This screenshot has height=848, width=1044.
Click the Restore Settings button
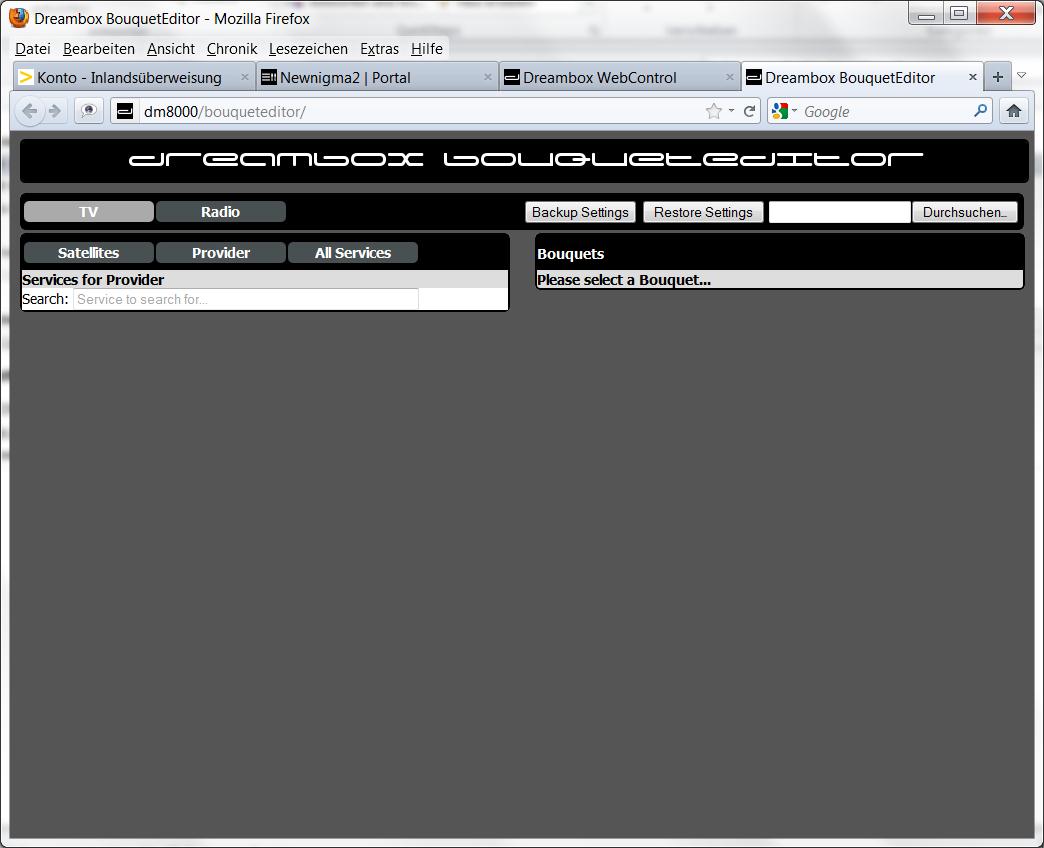(x=703, y=212)
